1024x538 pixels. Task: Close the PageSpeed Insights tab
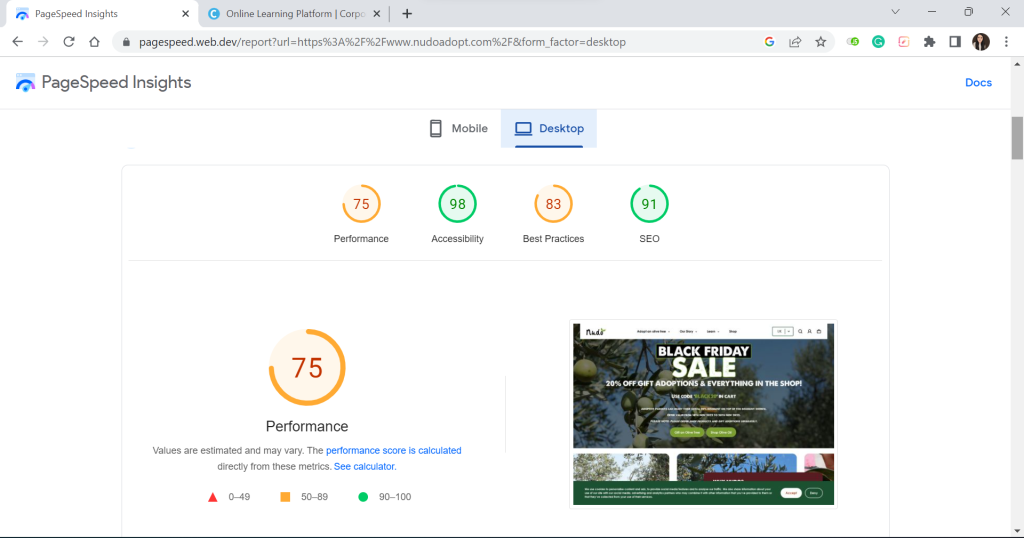(x=185, y=14)
